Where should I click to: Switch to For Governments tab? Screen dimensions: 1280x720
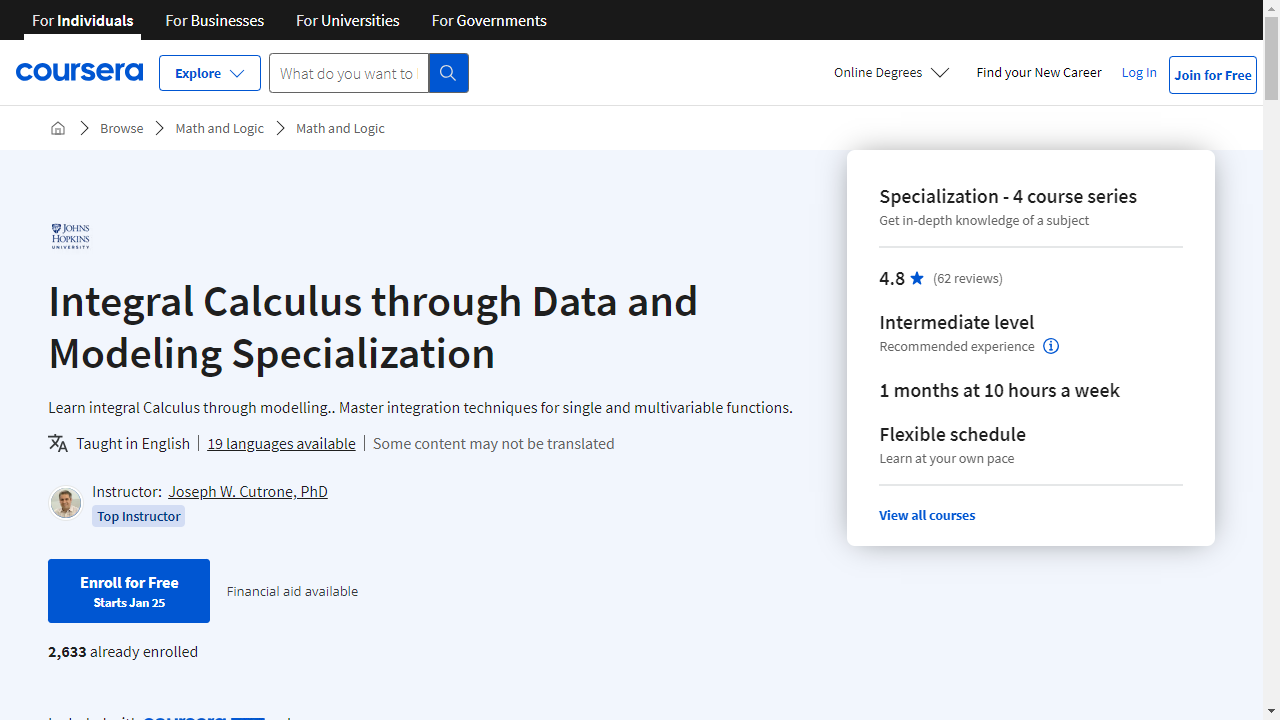coord(489,20)
